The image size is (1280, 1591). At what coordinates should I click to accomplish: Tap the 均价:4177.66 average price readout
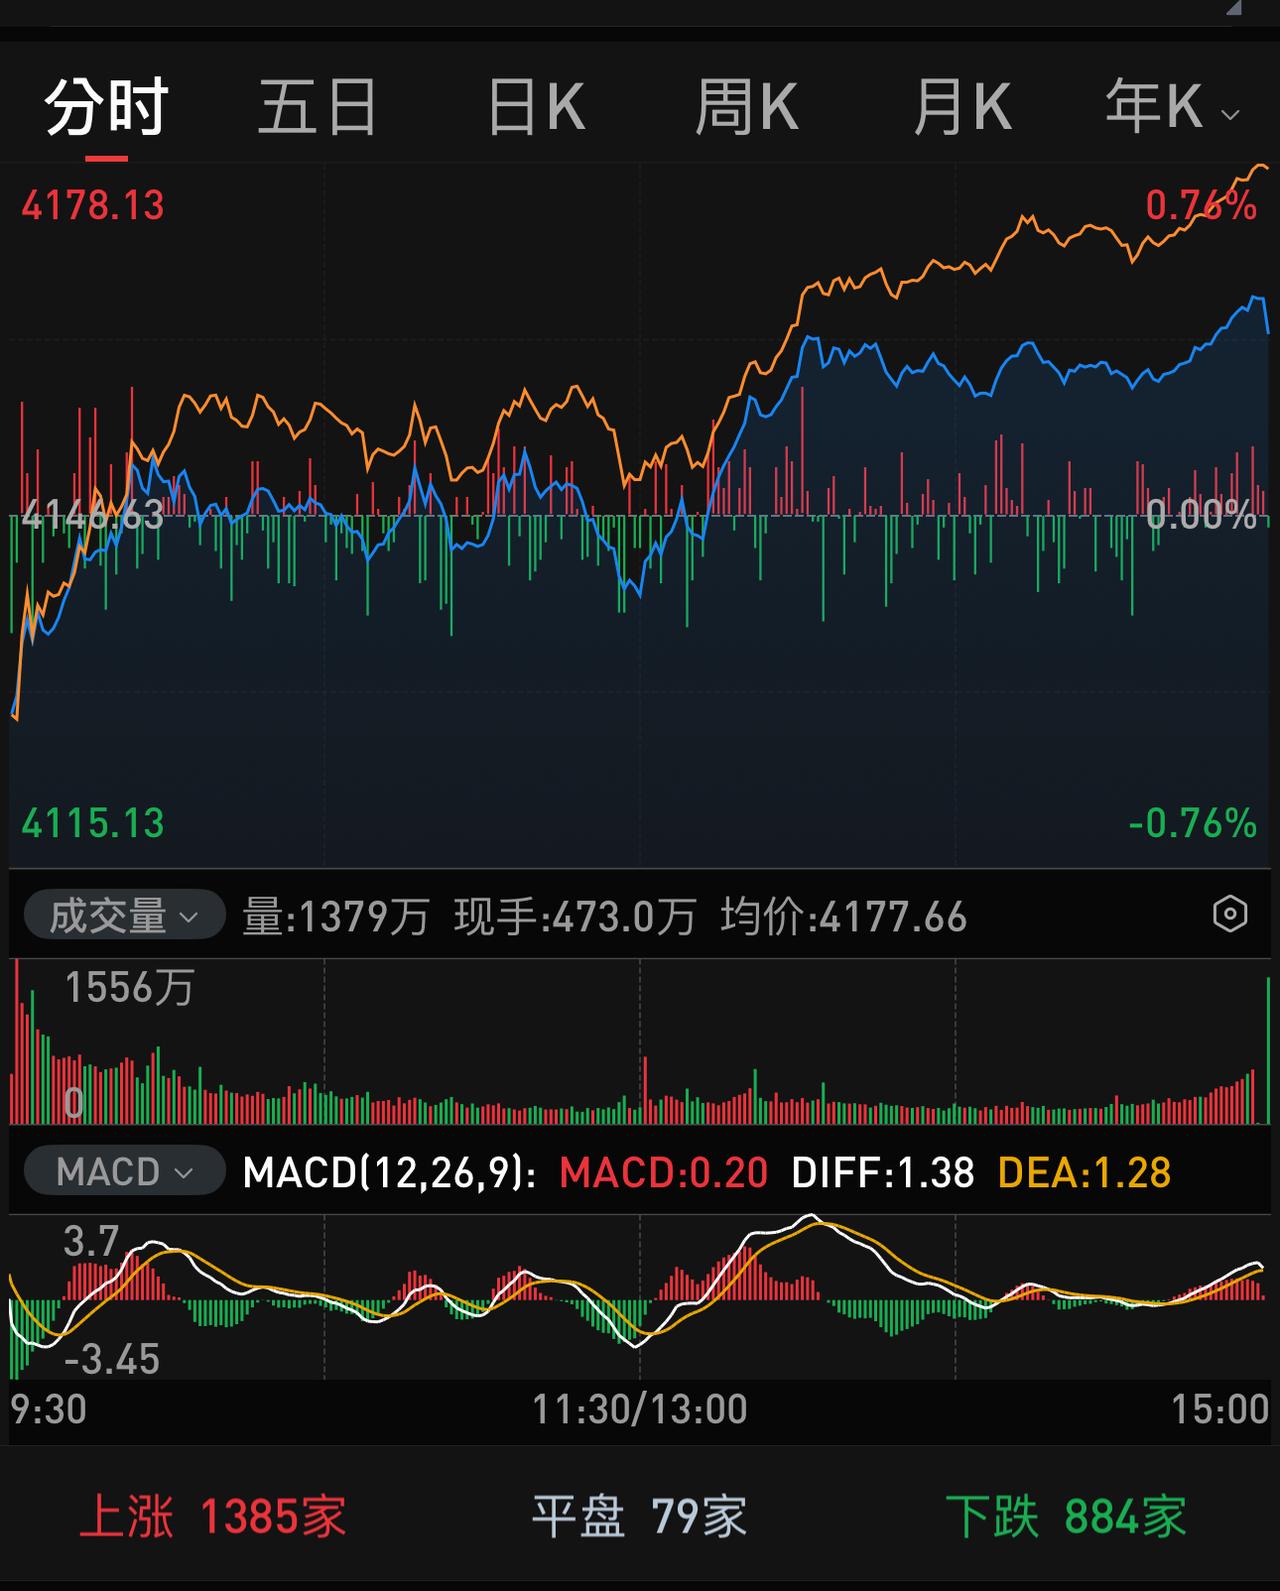[844, 917]
